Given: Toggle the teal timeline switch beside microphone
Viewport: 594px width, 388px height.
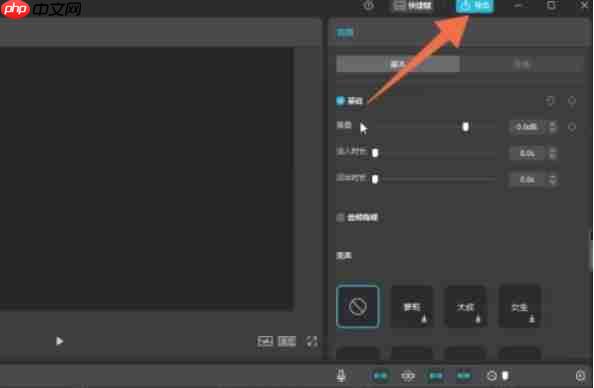Looking at the screenshot, I should (380, 375).
